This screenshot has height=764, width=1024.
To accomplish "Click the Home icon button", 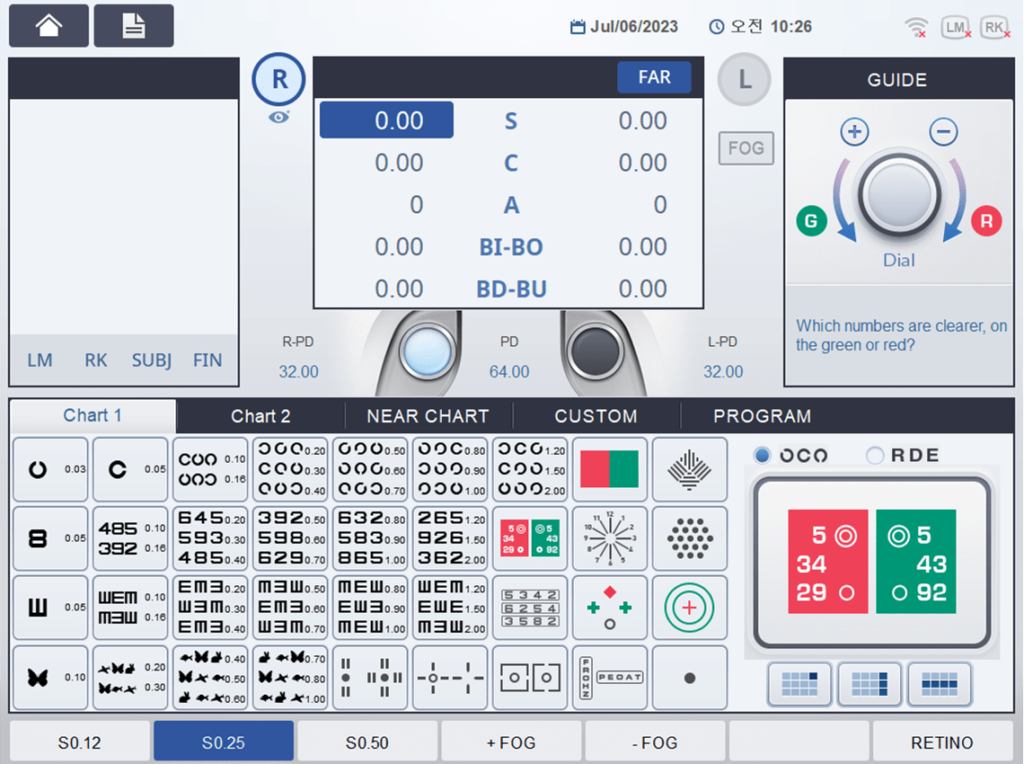I will pos(48,26).
